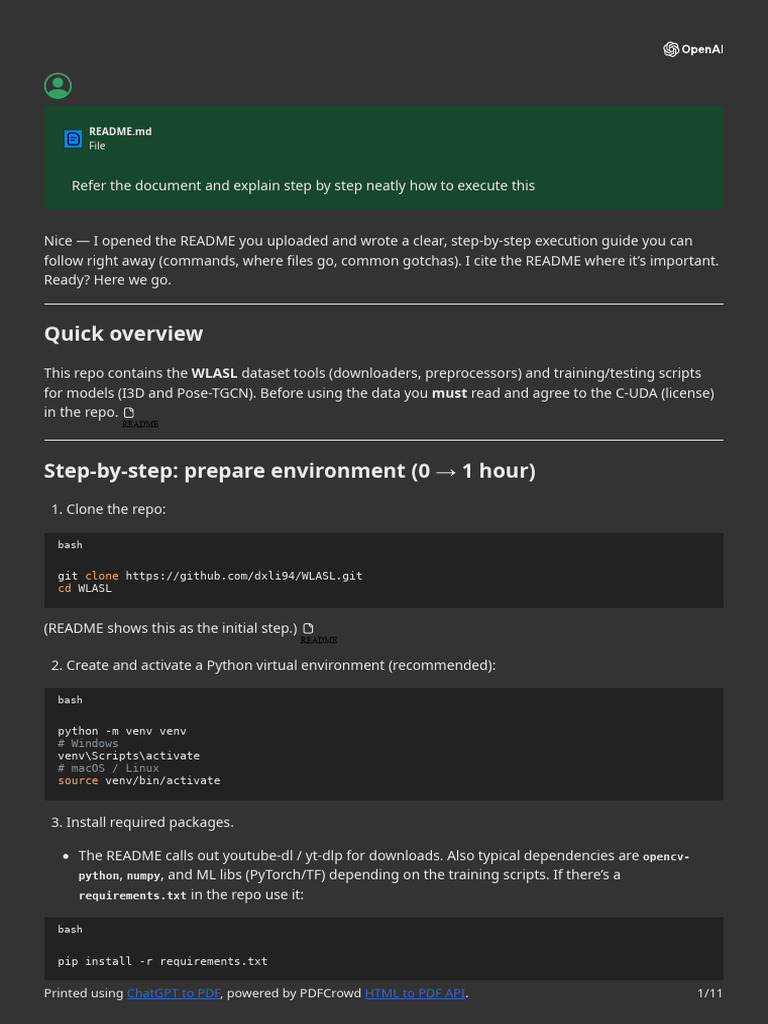
Task: Click the "Quick overview" heading
Action: 123,334
